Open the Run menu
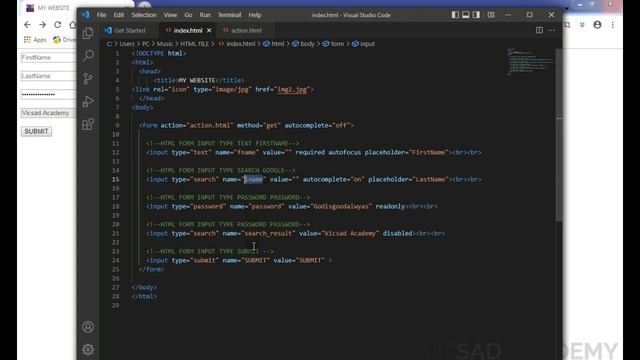The width and height of the screenshot is (640, 360). pos(205,15)
